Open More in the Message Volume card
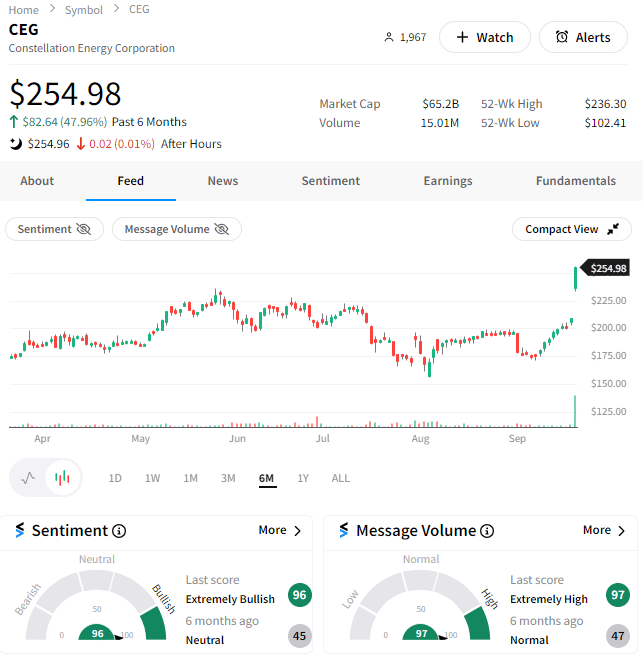This screenshot has height=656, width=643. [x=604, y=530]
